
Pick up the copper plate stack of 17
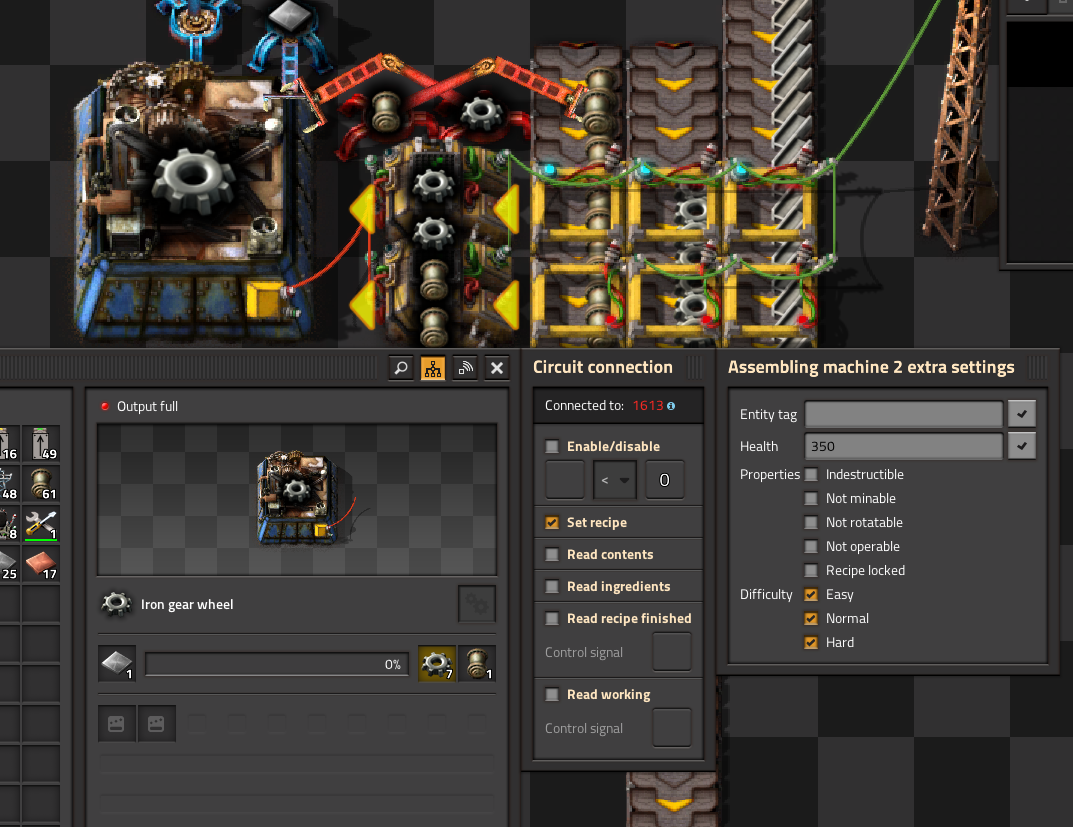tap(41, 564)
